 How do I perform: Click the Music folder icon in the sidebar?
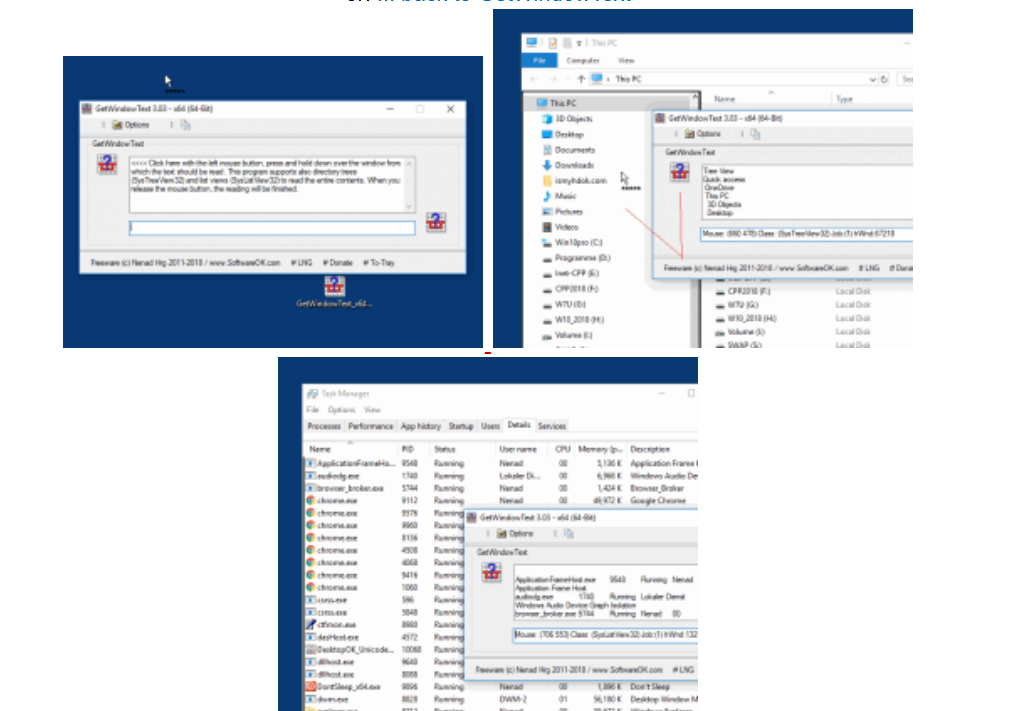click(x=546, y=196)
